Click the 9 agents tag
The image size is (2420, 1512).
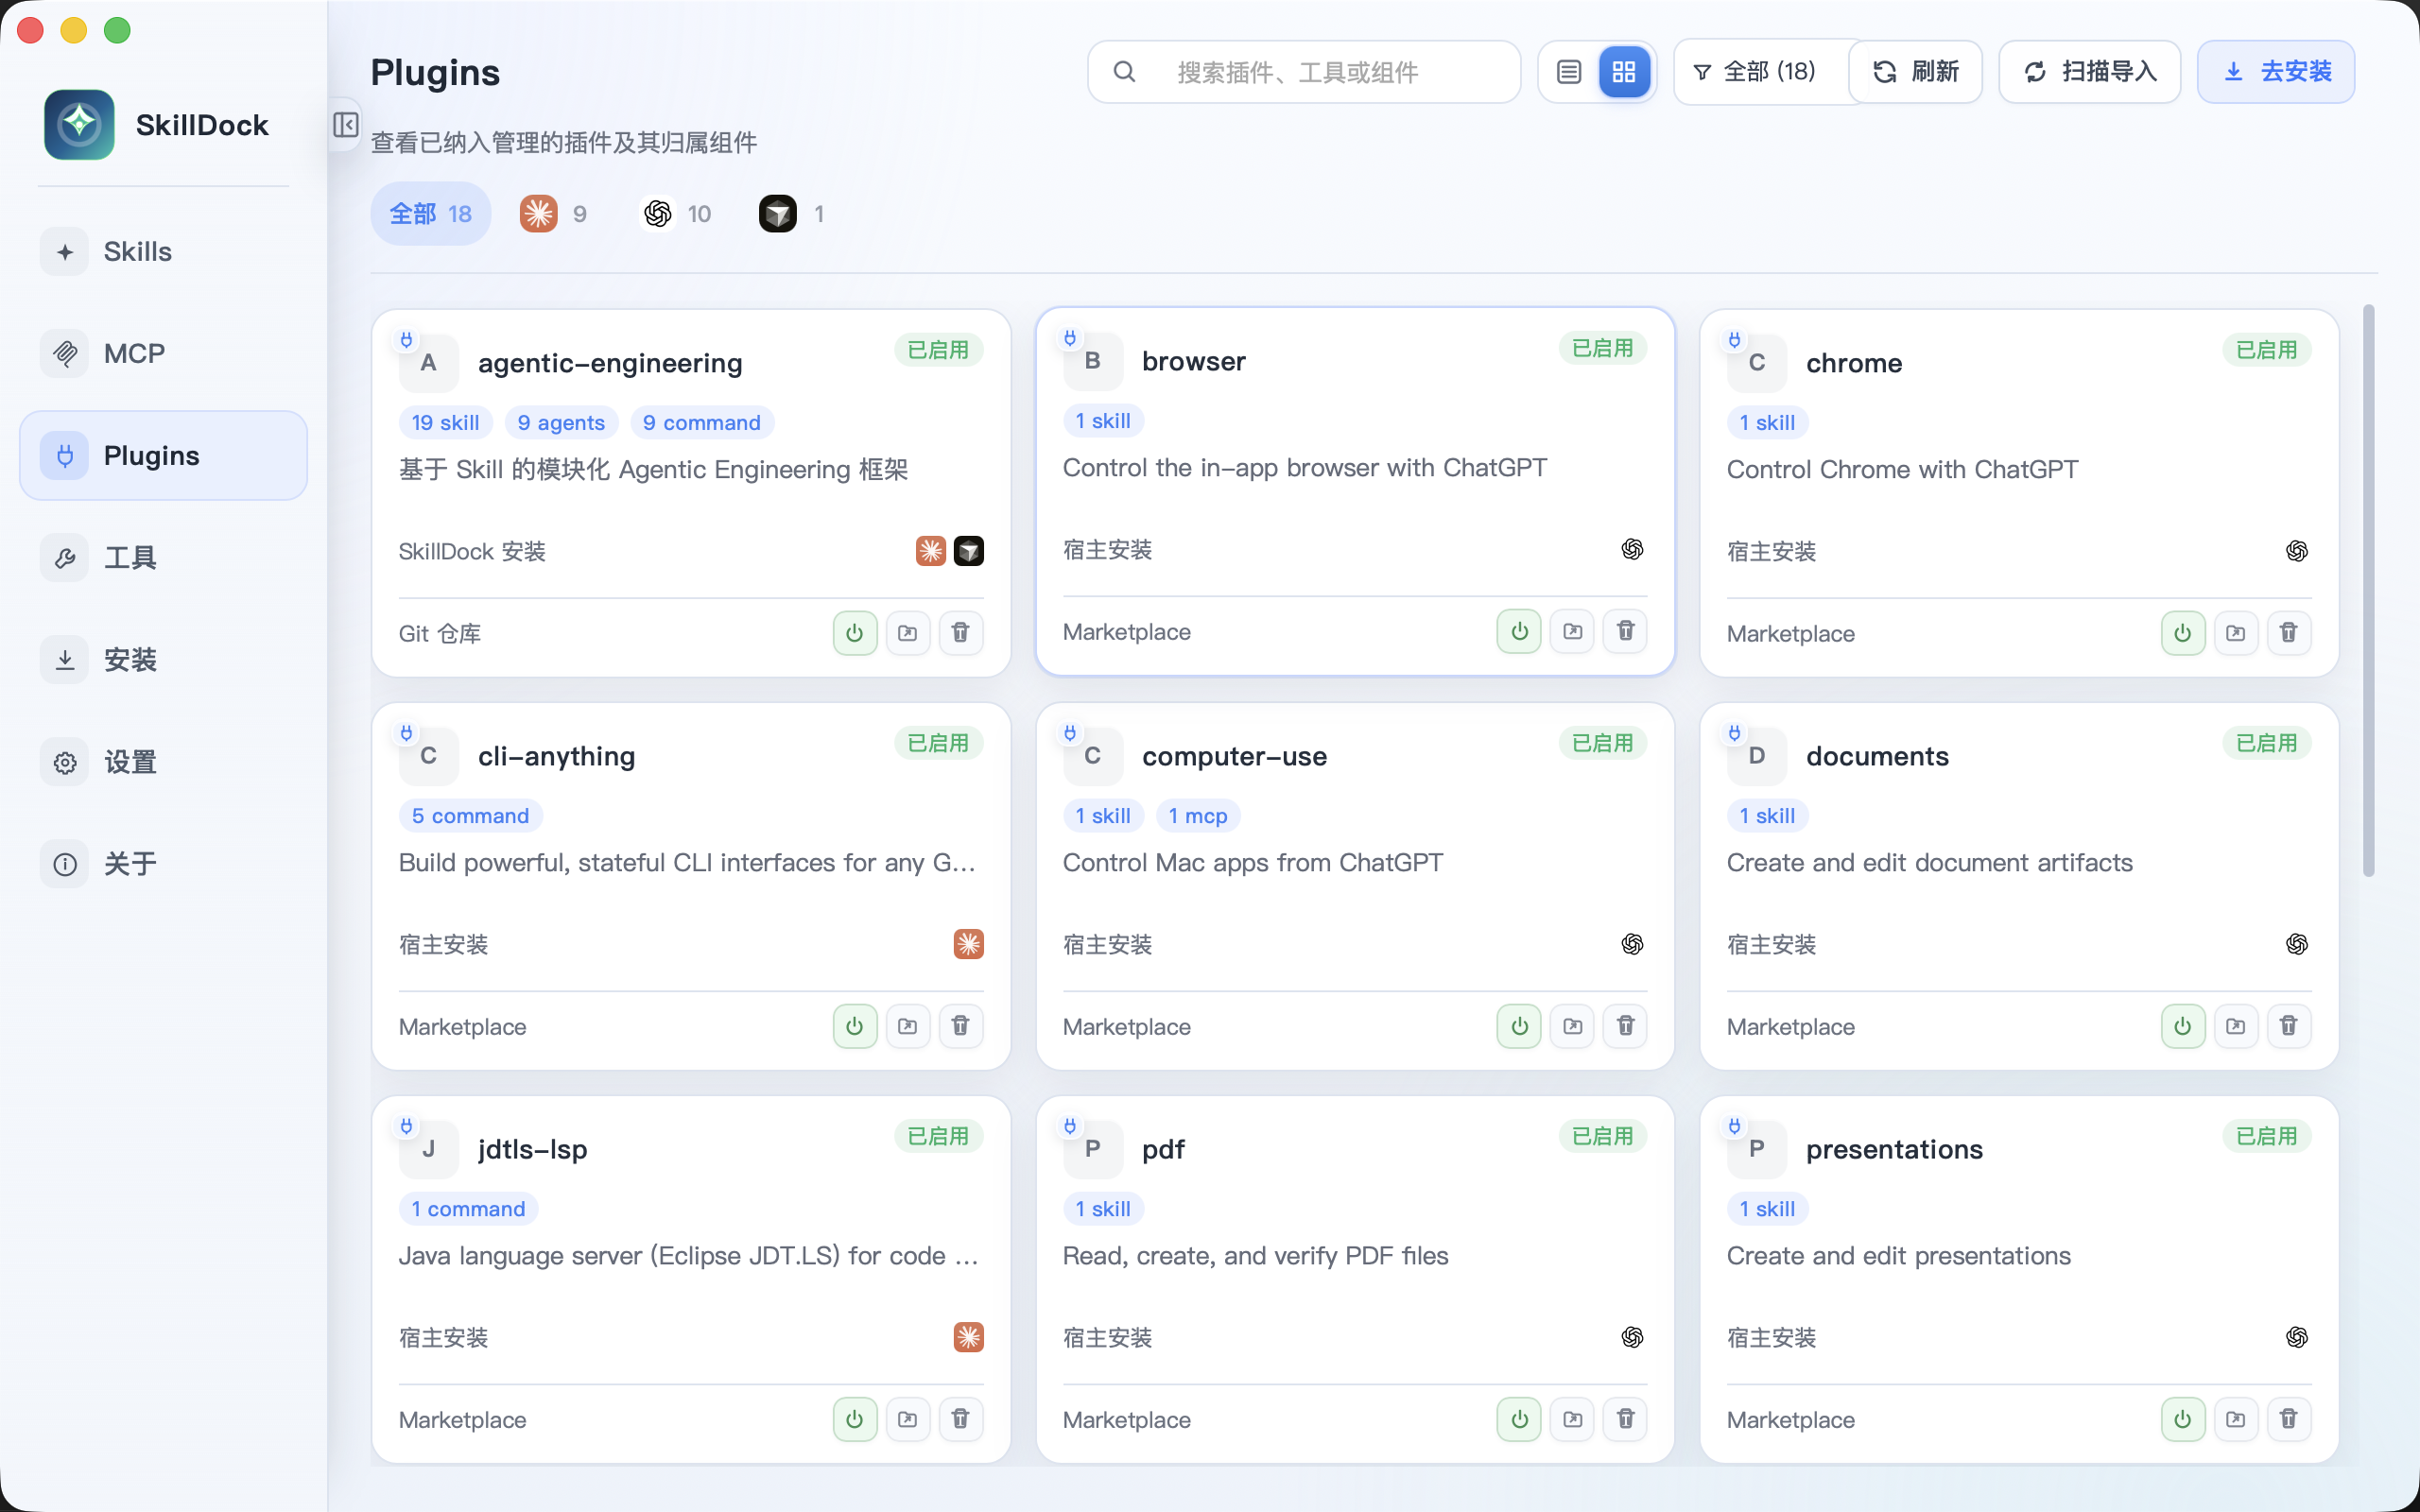[561, 423]
